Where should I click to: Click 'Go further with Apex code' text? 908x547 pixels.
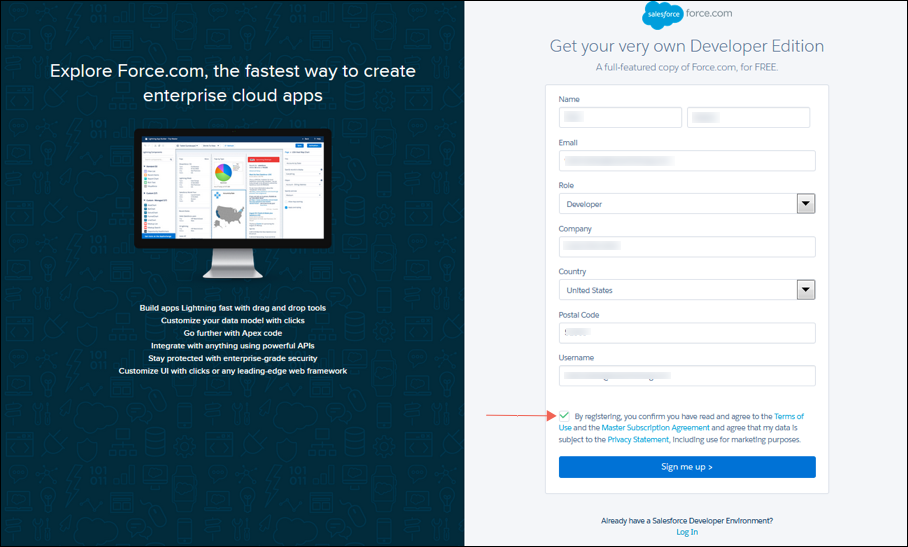pyautogui.click(x=233, y=333)
